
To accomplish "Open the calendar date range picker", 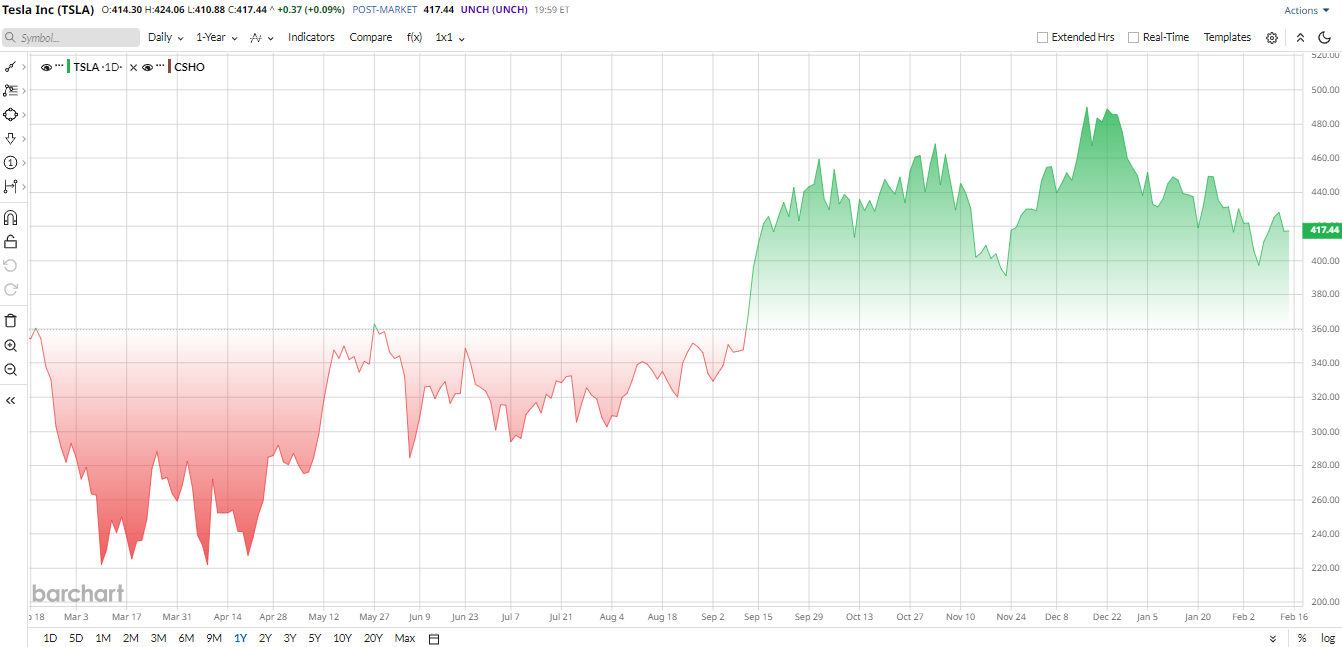I will (434, 639).
